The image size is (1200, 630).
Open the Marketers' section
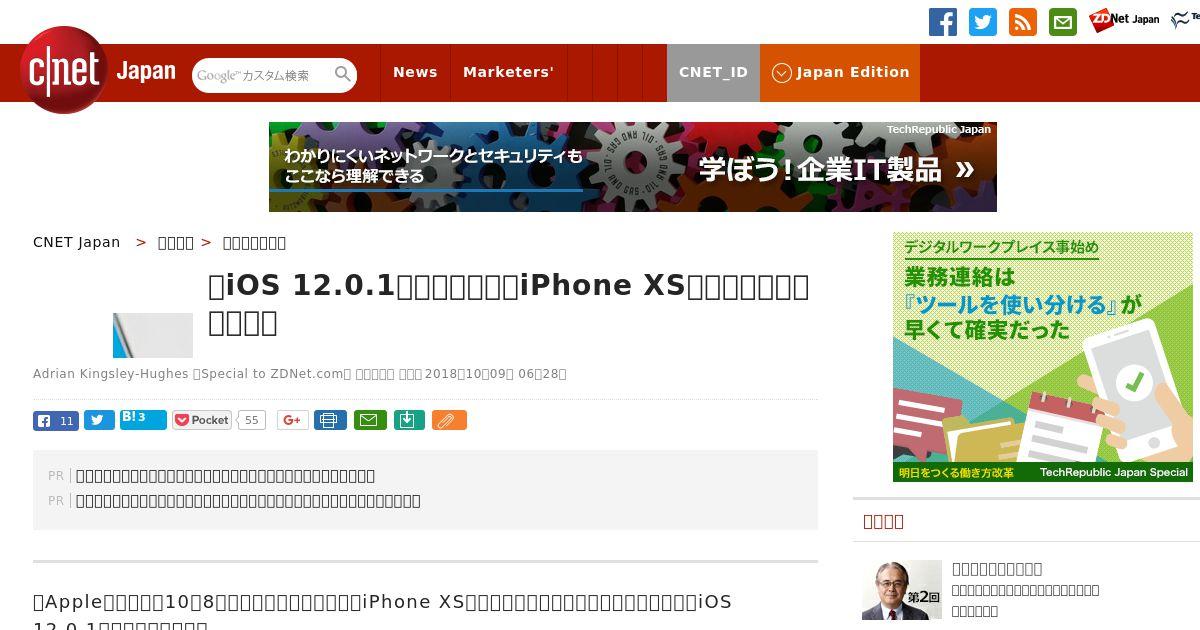[x=508, y=73]
